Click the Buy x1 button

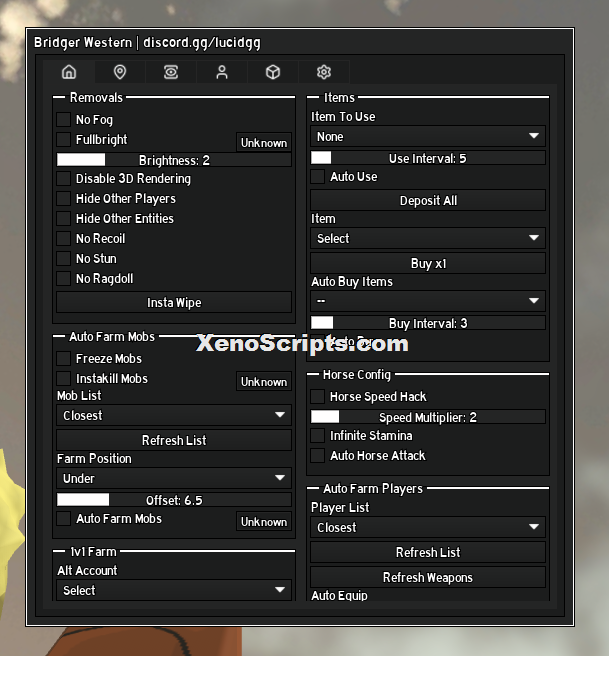click(x=428, y=263)
